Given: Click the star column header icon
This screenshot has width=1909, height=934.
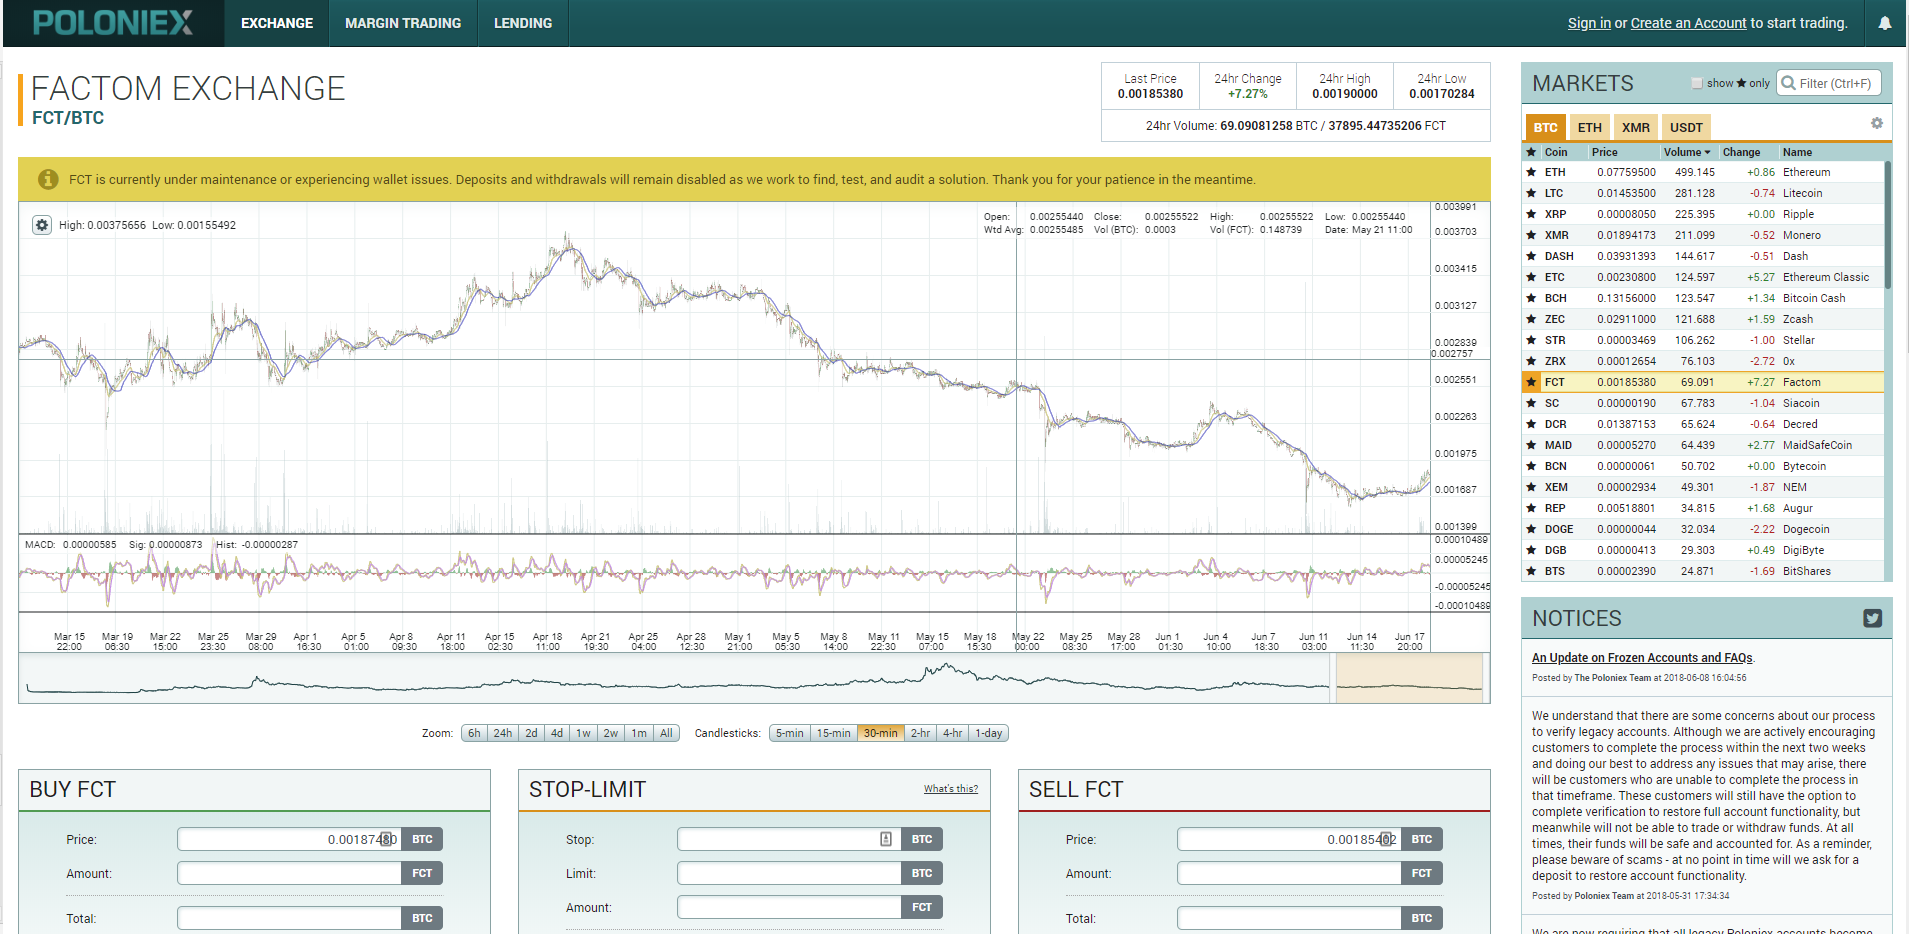Looking at the screenshot, I should pos(1531,152).
